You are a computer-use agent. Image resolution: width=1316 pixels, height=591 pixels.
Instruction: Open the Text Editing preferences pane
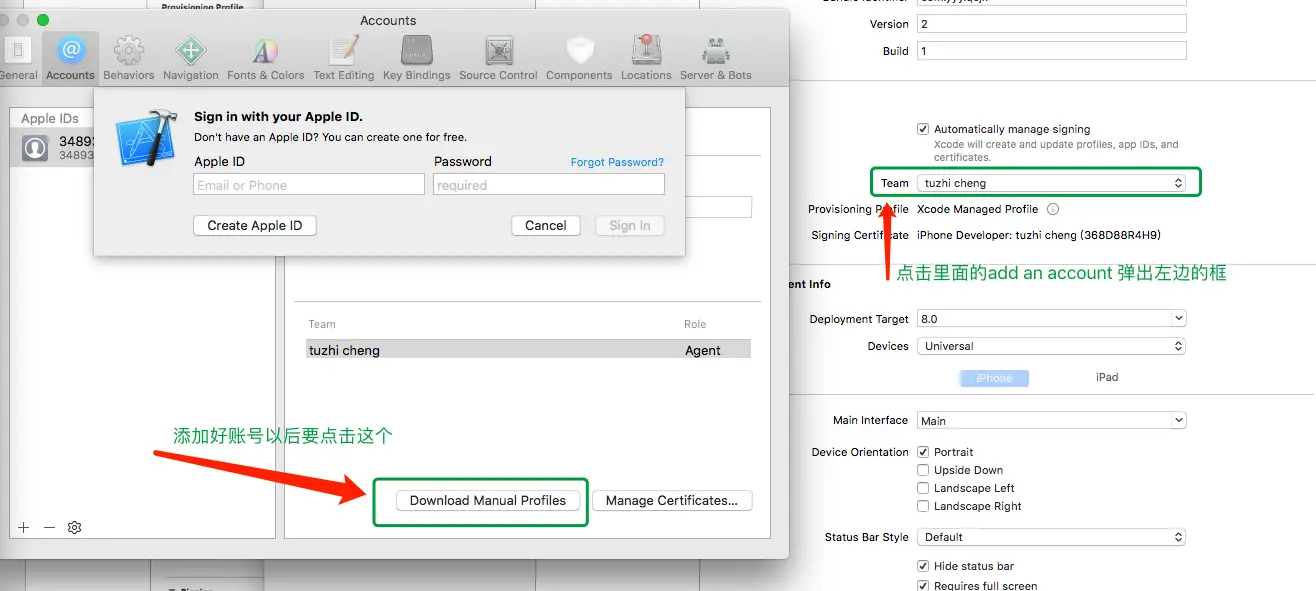point(343,57)
